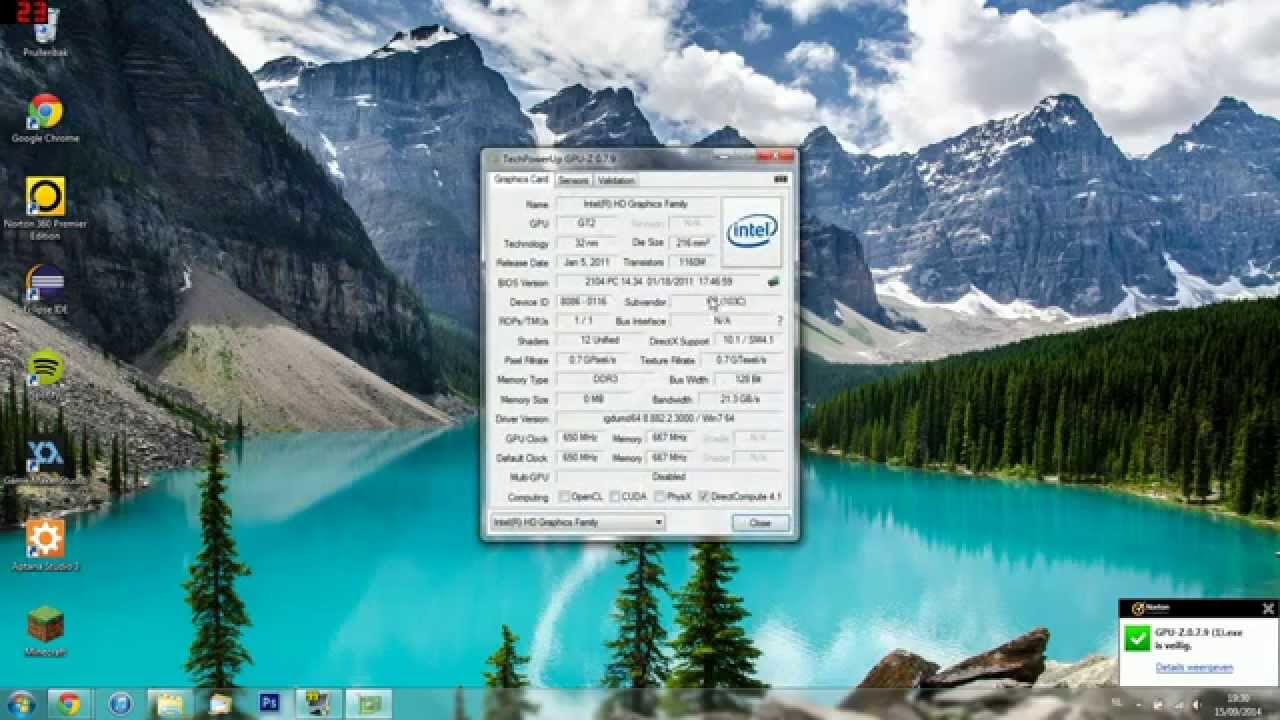
Task: Uncheck the DirectCompute 4.1 checkbox
Action: 704,496
